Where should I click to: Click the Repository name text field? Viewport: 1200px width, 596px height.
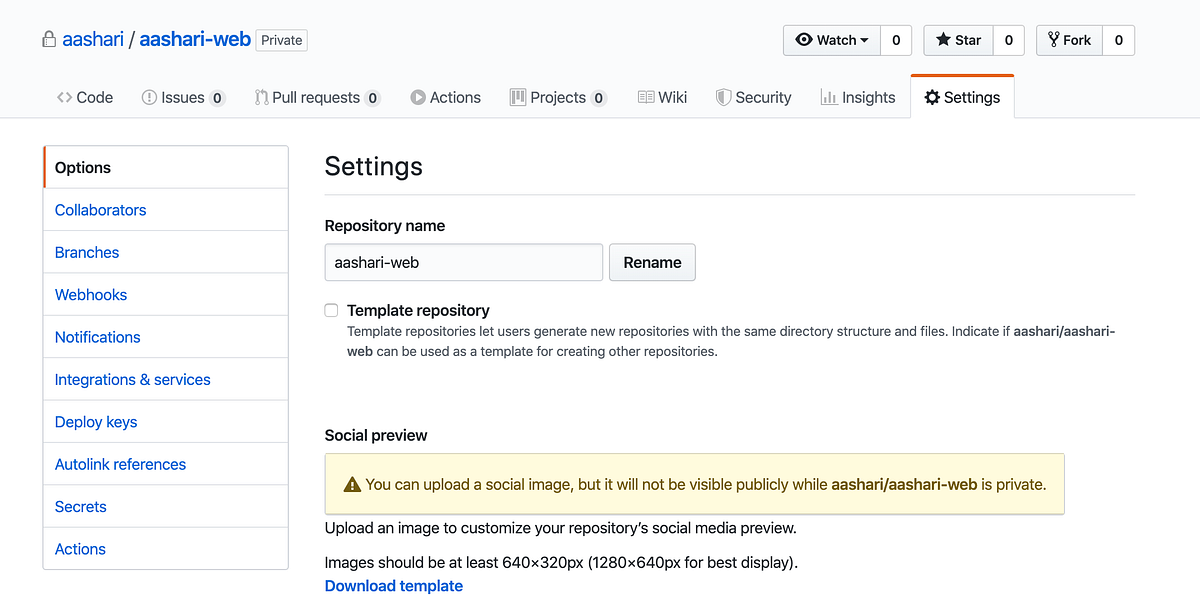click(463, 262)
